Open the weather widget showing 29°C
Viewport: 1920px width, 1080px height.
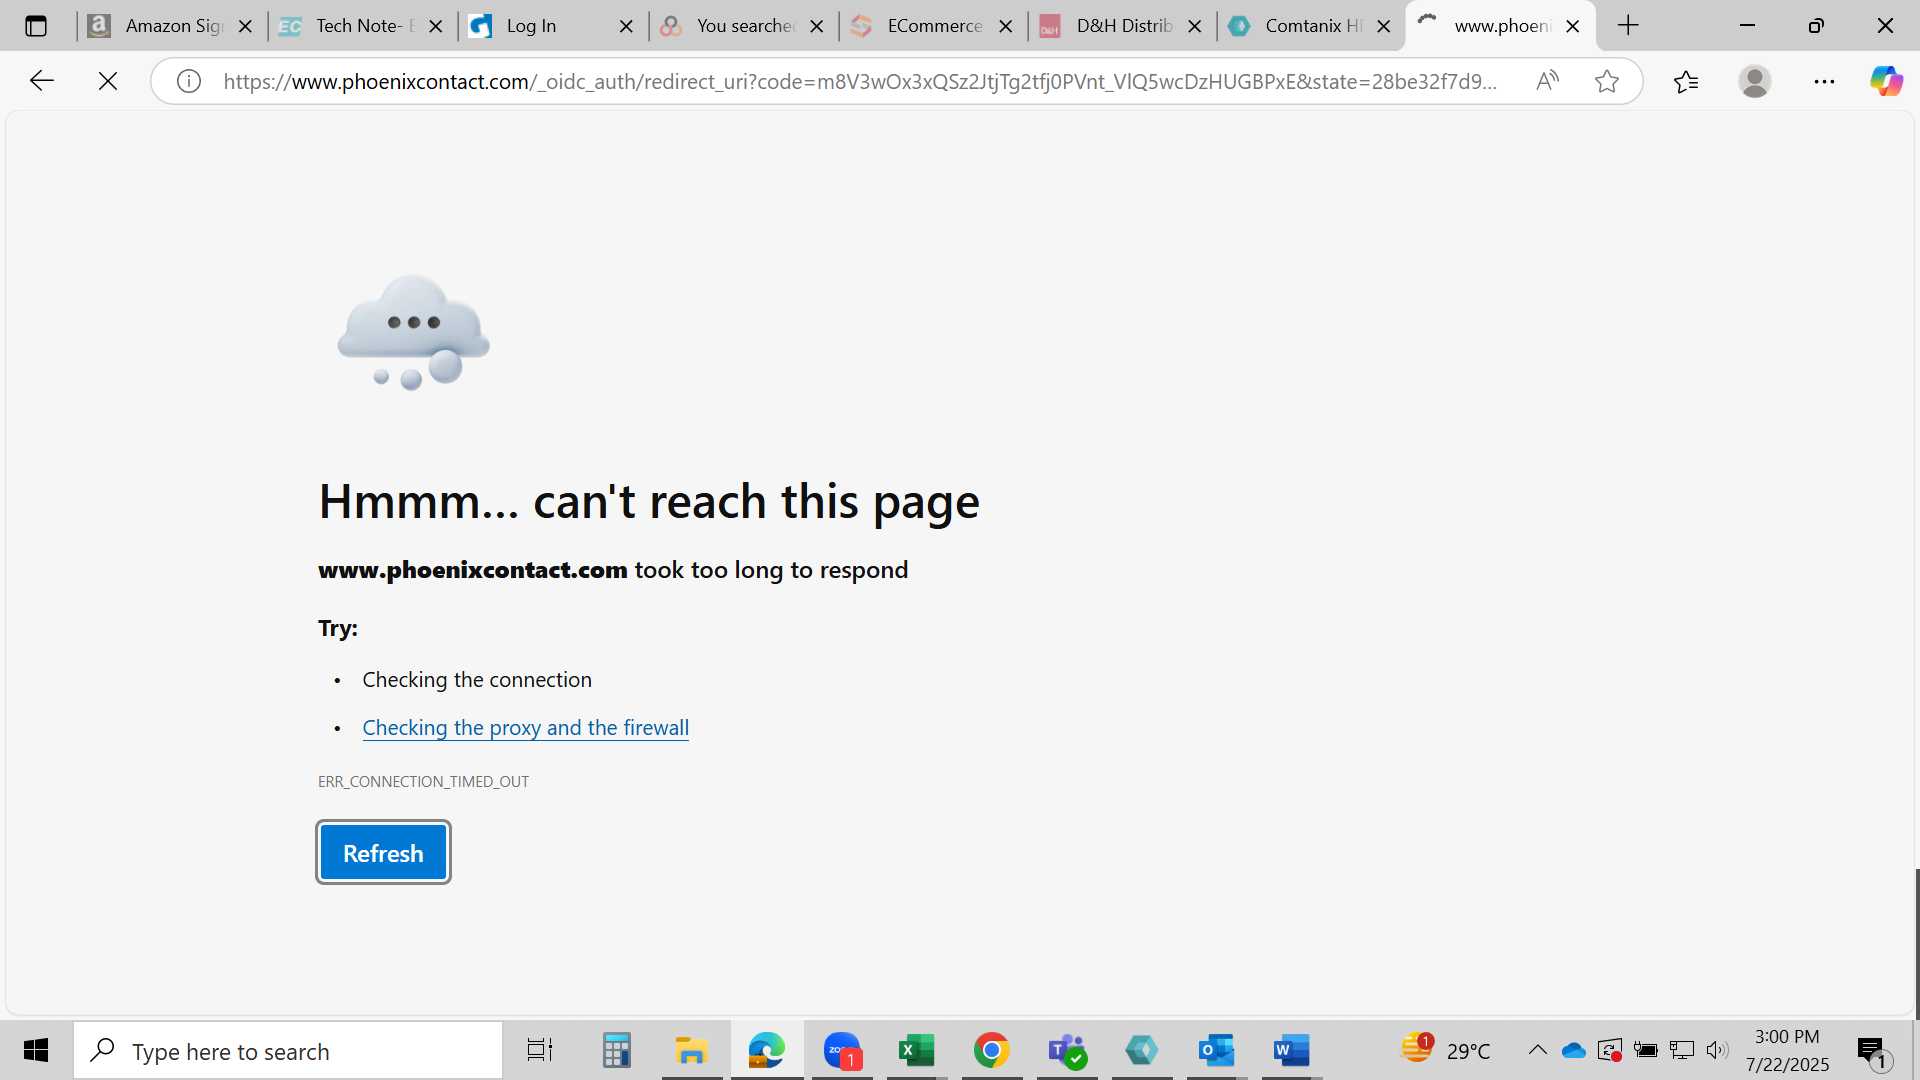pos(1446,1050)
